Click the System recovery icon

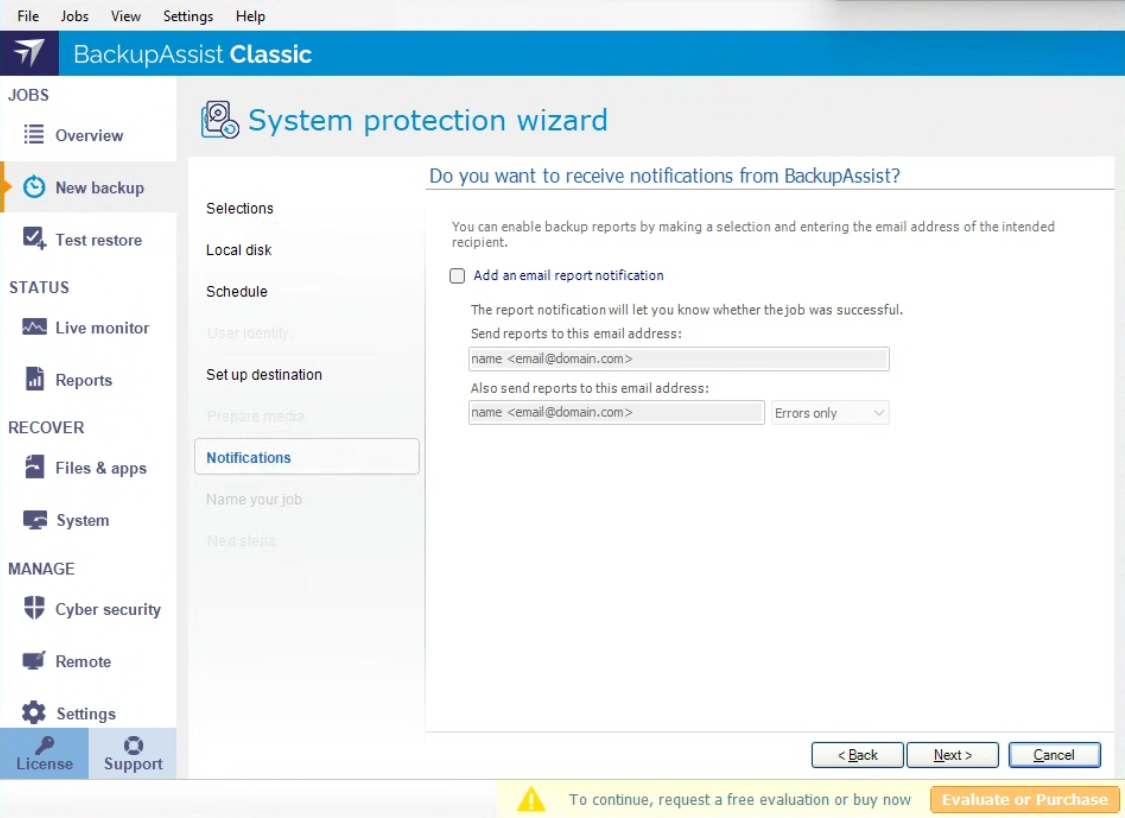[34, 520]
